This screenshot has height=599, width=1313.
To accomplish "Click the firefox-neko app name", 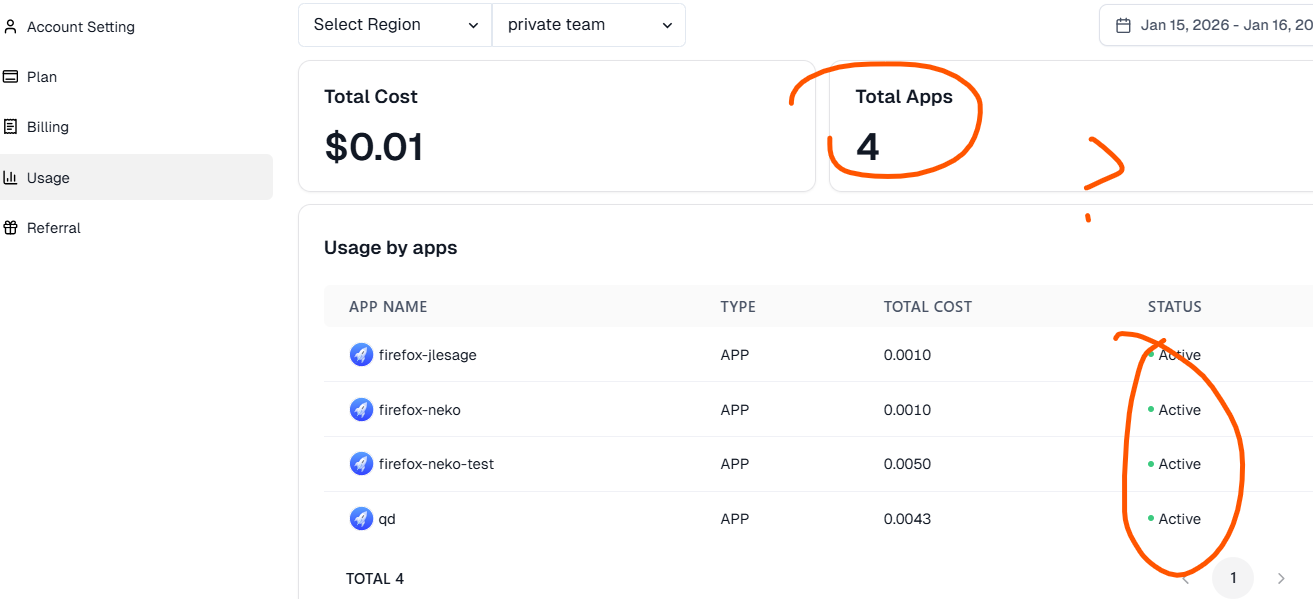I will coord(419,410).
